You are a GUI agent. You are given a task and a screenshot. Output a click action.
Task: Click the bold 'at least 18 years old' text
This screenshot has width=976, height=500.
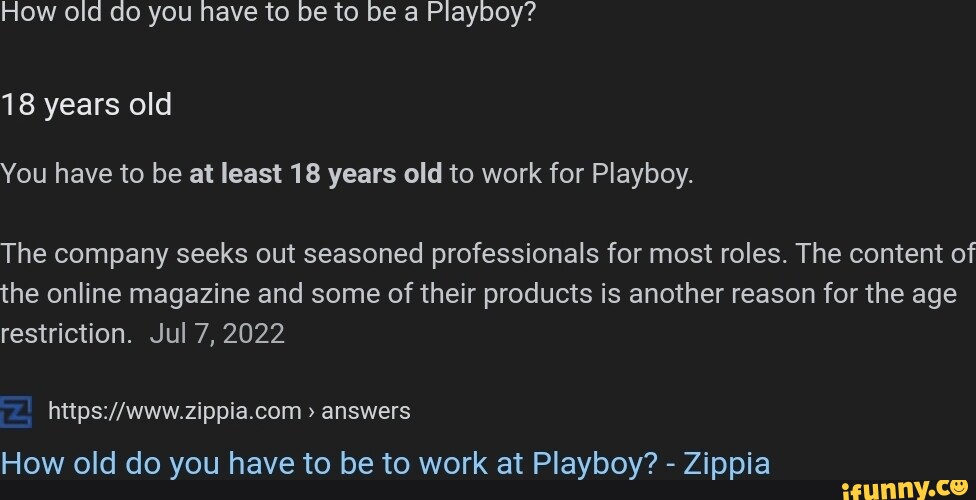315,174
